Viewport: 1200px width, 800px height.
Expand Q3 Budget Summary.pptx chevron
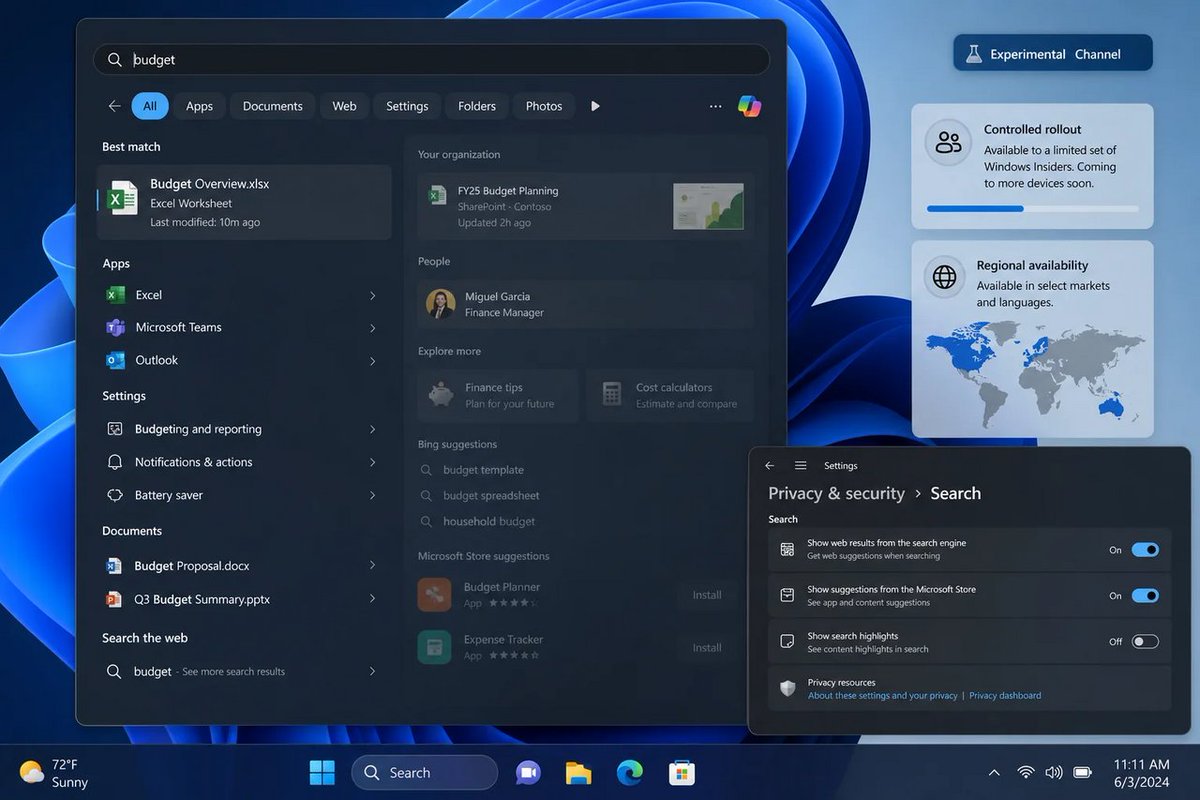[372, 599]
